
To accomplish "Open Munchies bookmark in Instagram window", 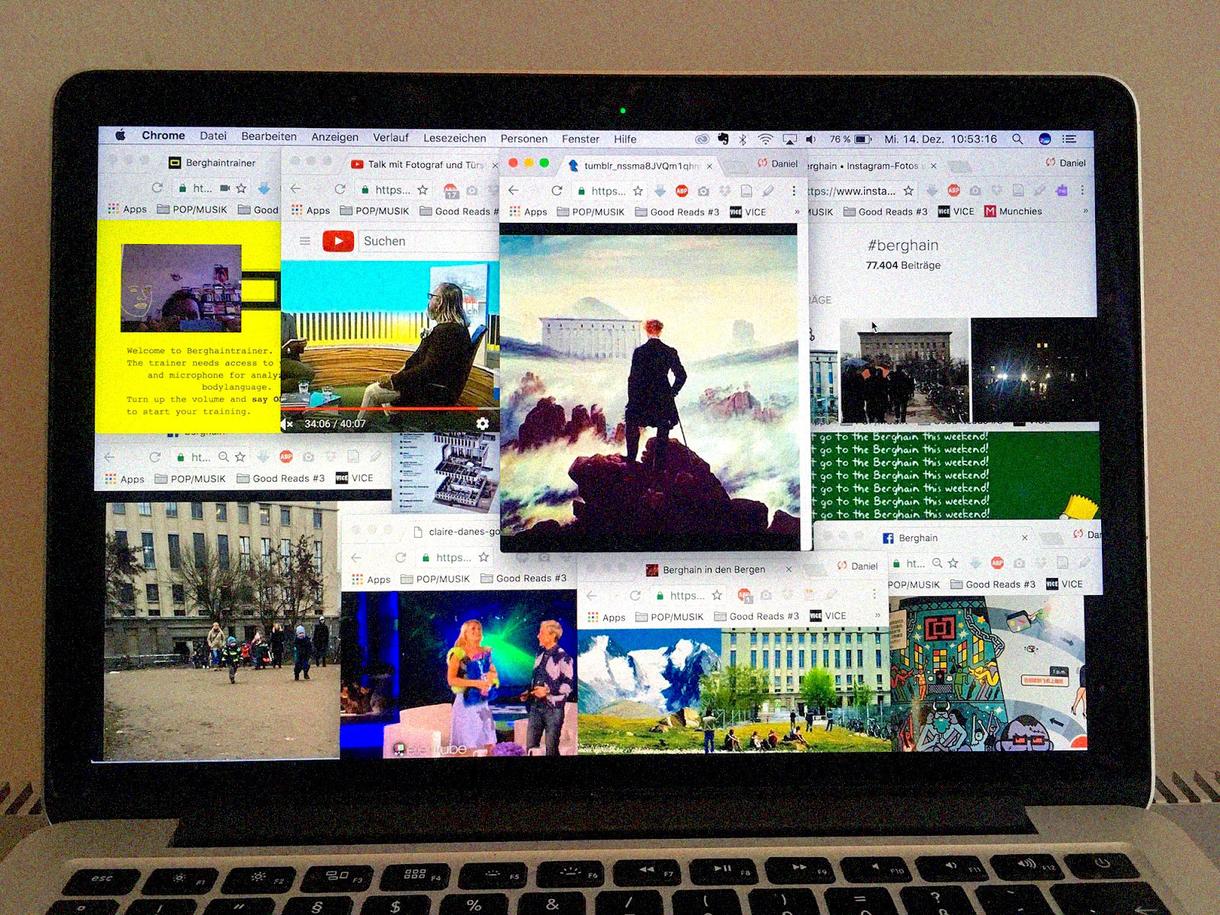I will point(1013,212).
